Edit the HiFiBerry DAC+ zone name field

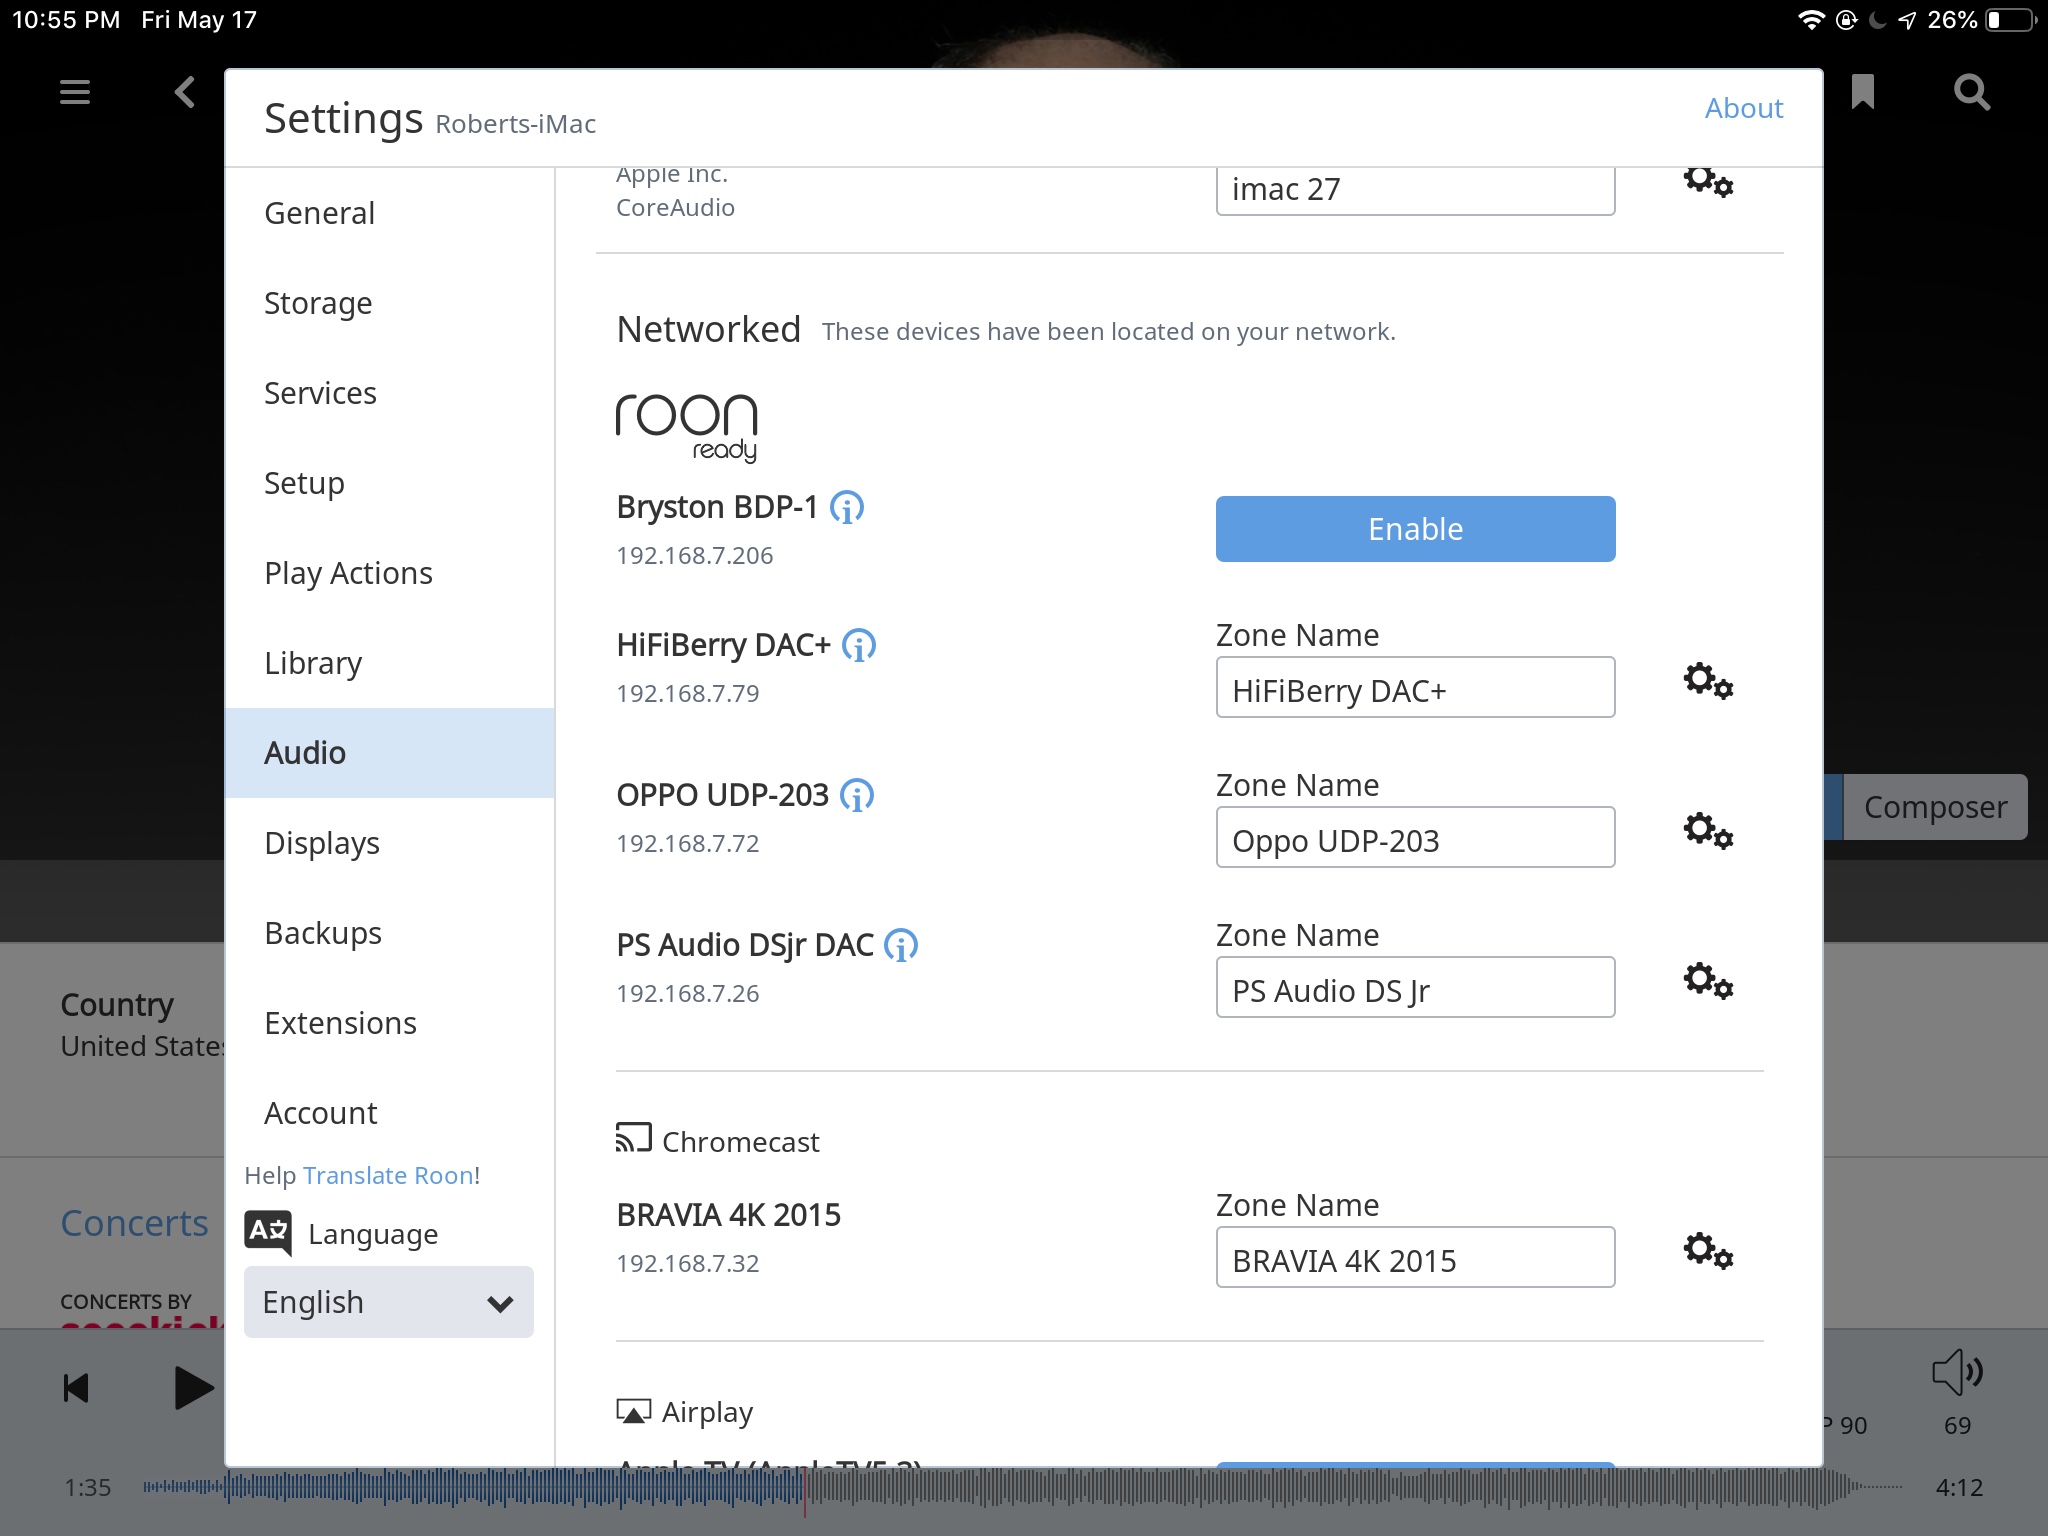pyautogui.click(x=1415, y=687)
